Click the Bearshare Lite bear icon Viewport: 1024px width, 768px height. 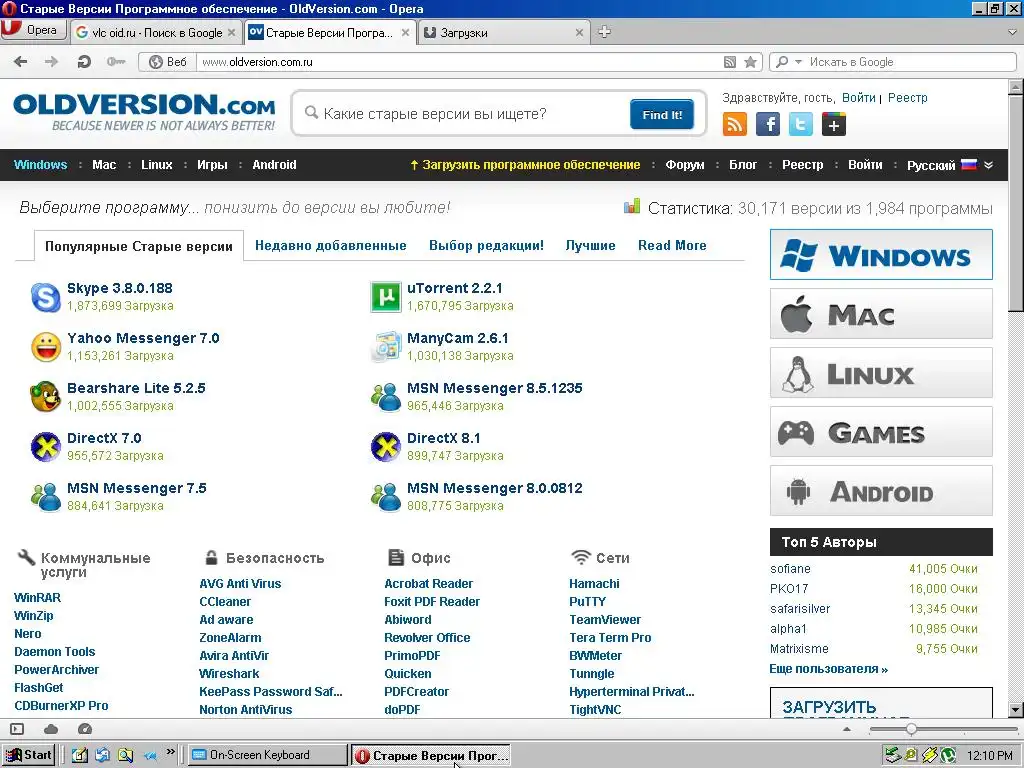click(46, 397)
